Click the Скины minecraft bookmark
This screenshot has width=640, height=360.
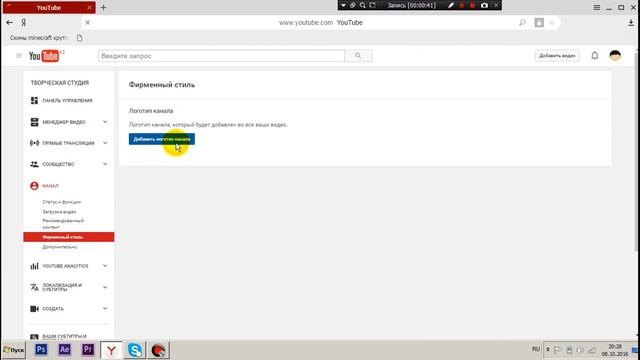(x=38, y=38)
